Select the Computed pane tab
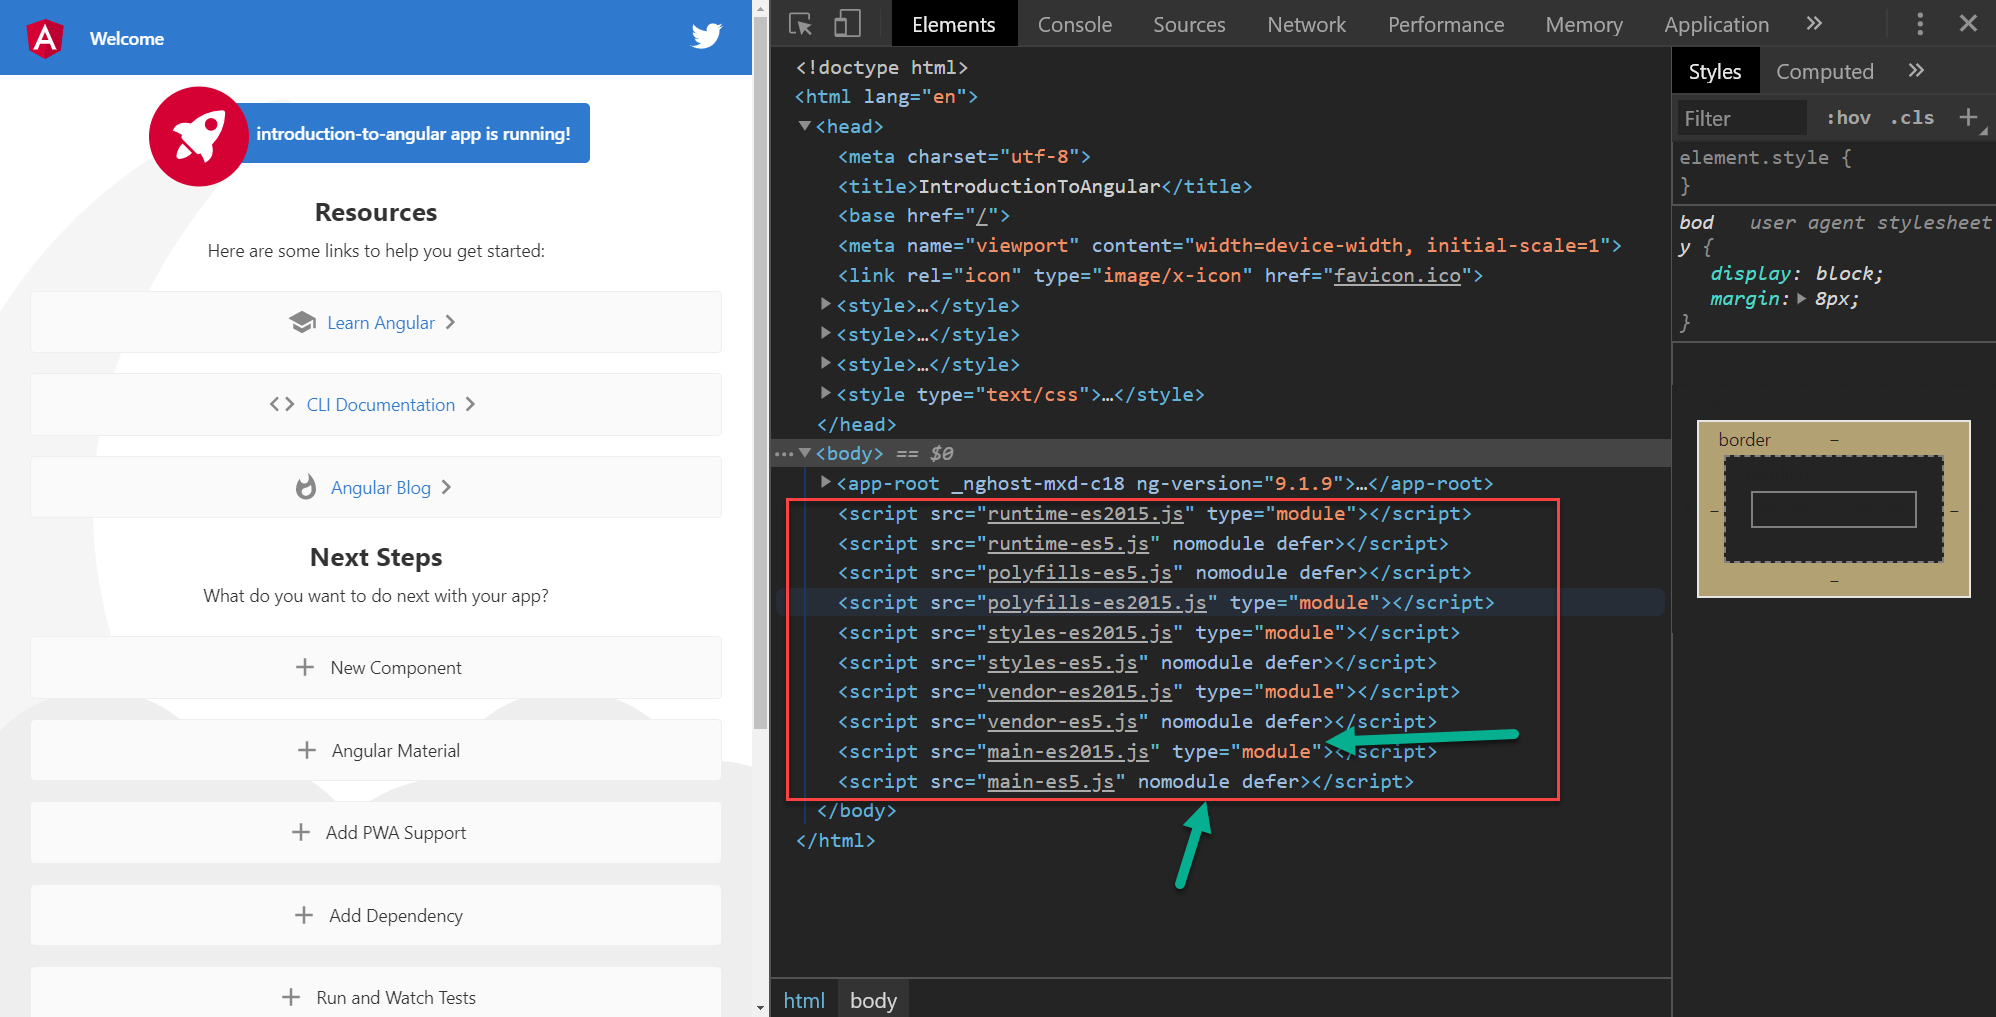This screenshot has width=1996, height=1017. [1825, 71]
